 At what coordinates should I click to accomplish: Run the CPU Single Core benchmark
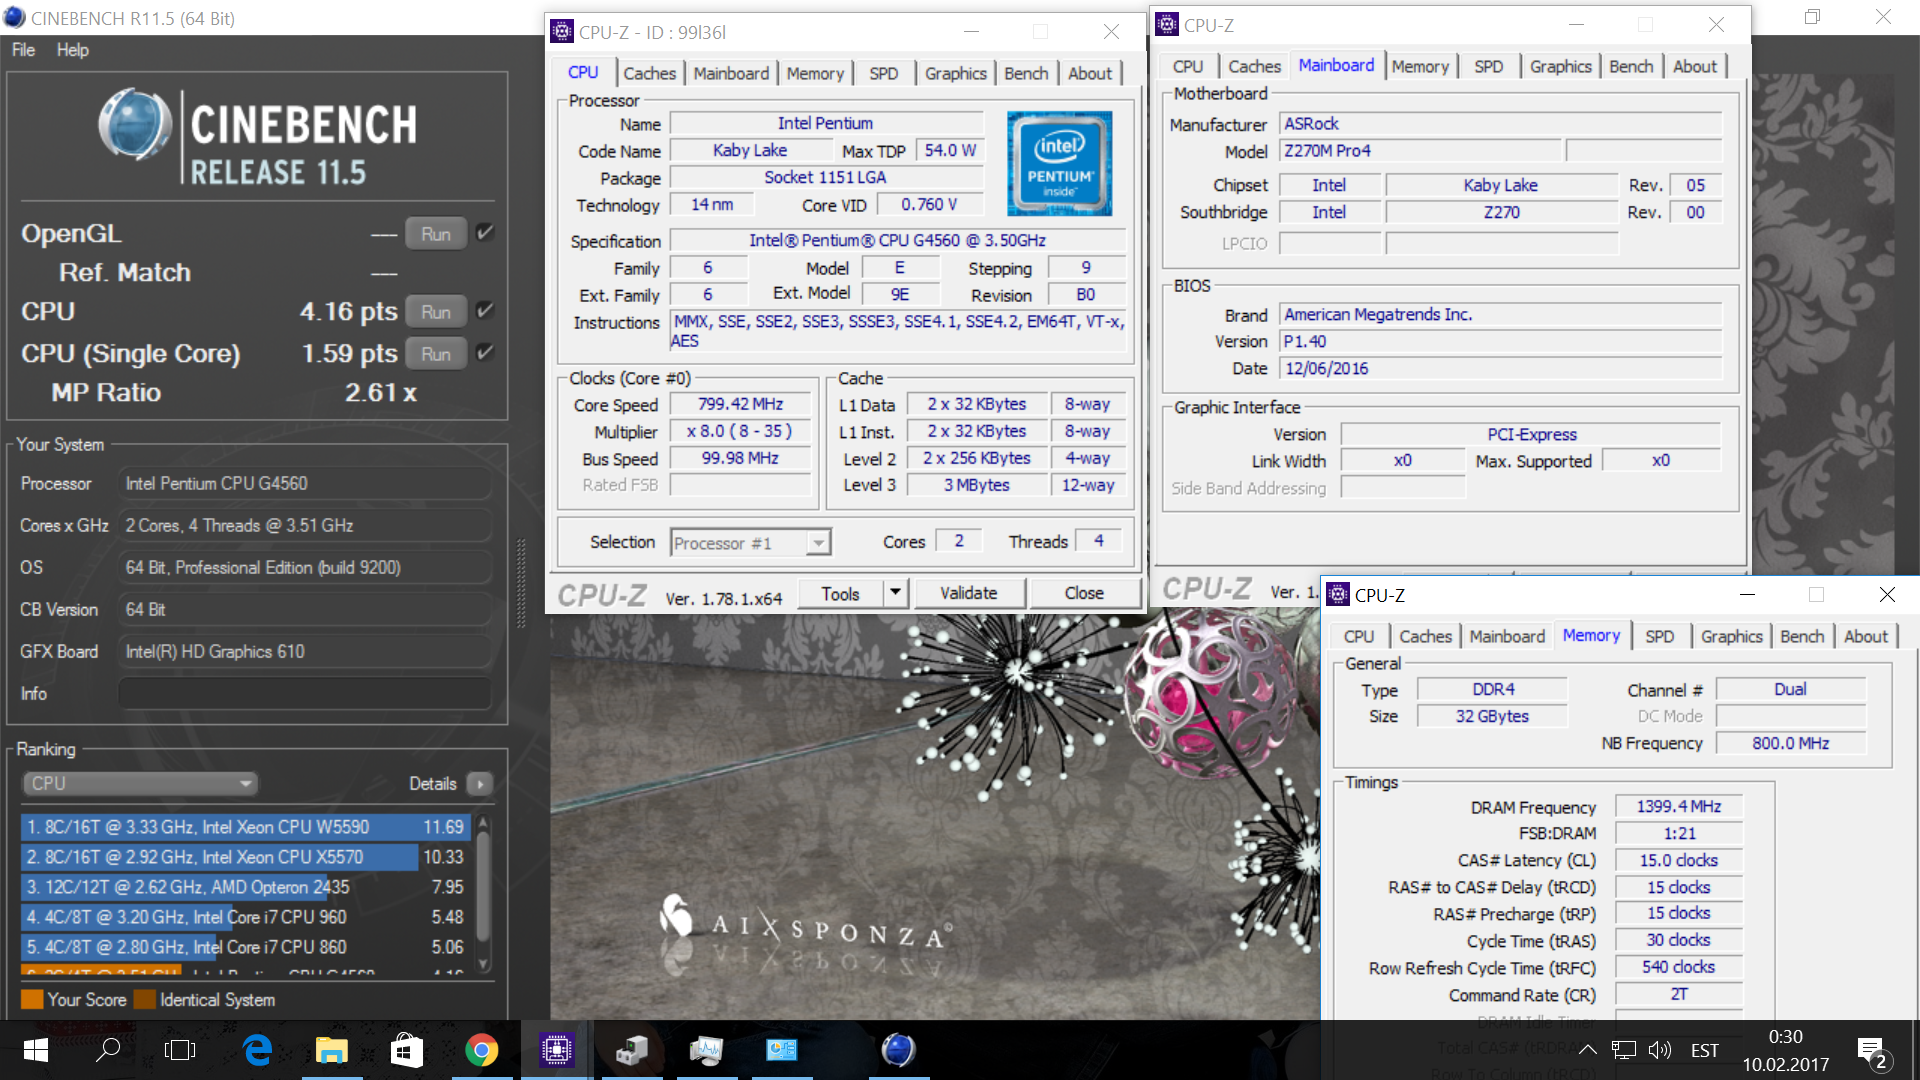click(x=436, y=353)
